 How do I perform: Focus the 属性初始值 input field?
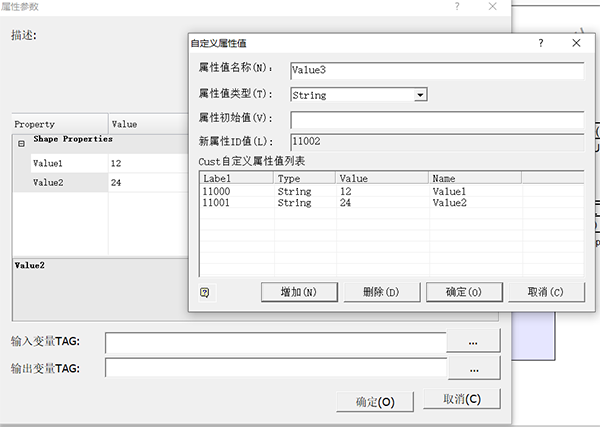click(436, 120)
